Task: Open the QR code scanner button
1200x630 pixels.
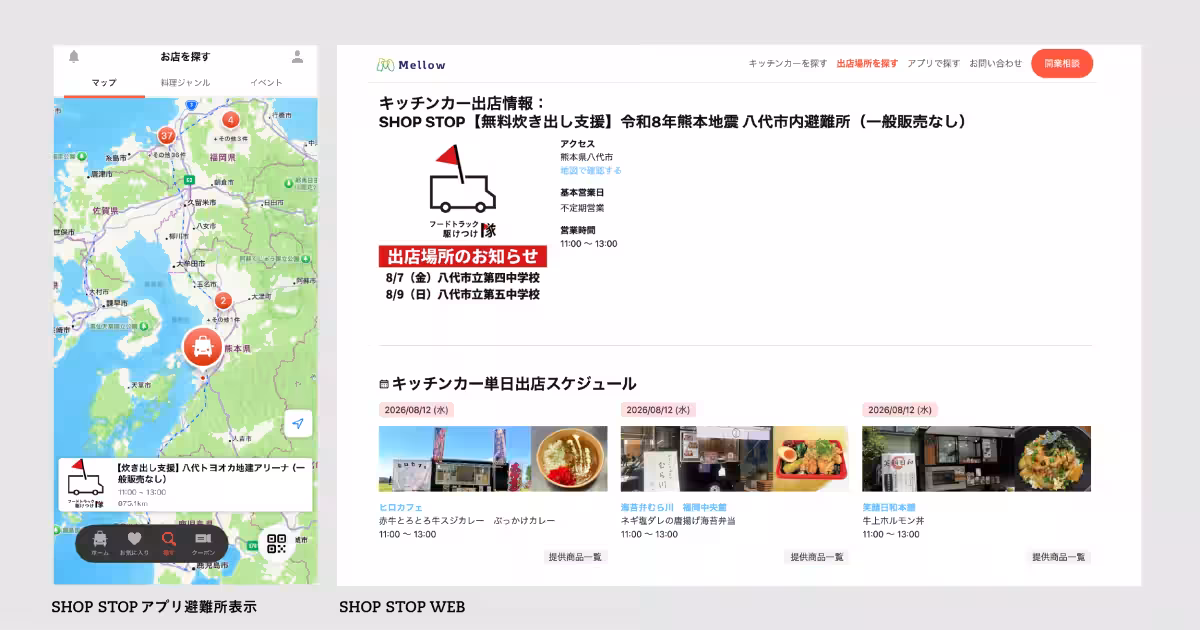Action: click(x=277, y=544)
